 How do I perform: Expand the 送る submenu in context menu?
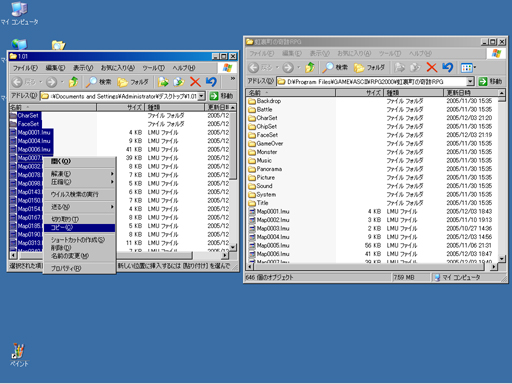[80, 207]
